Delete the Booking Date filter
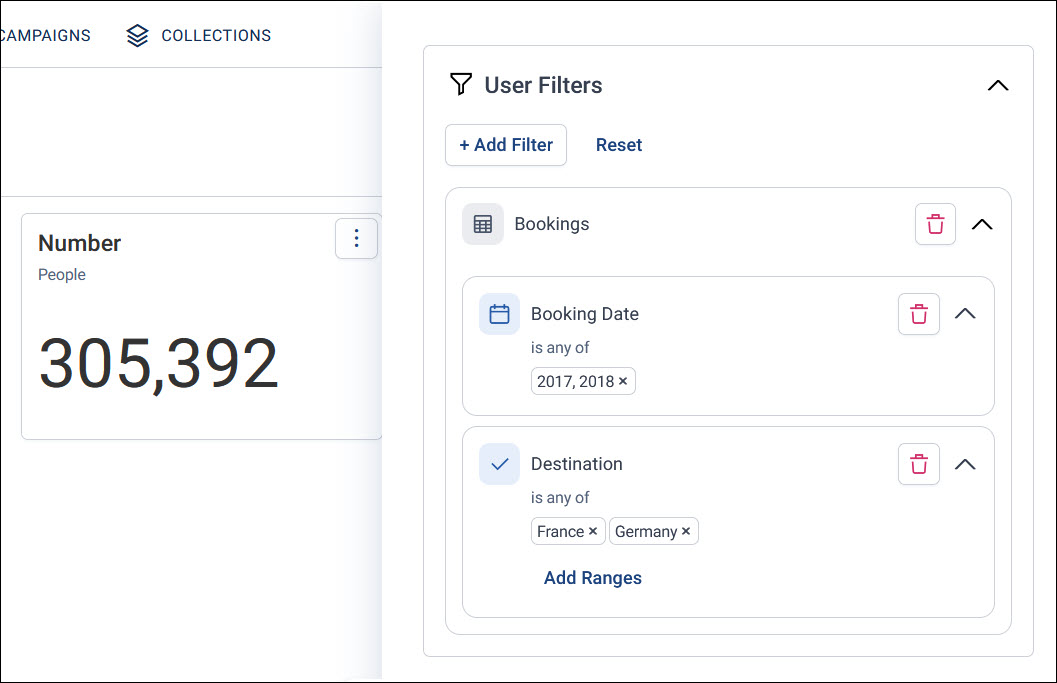 [x=919, y=314]
